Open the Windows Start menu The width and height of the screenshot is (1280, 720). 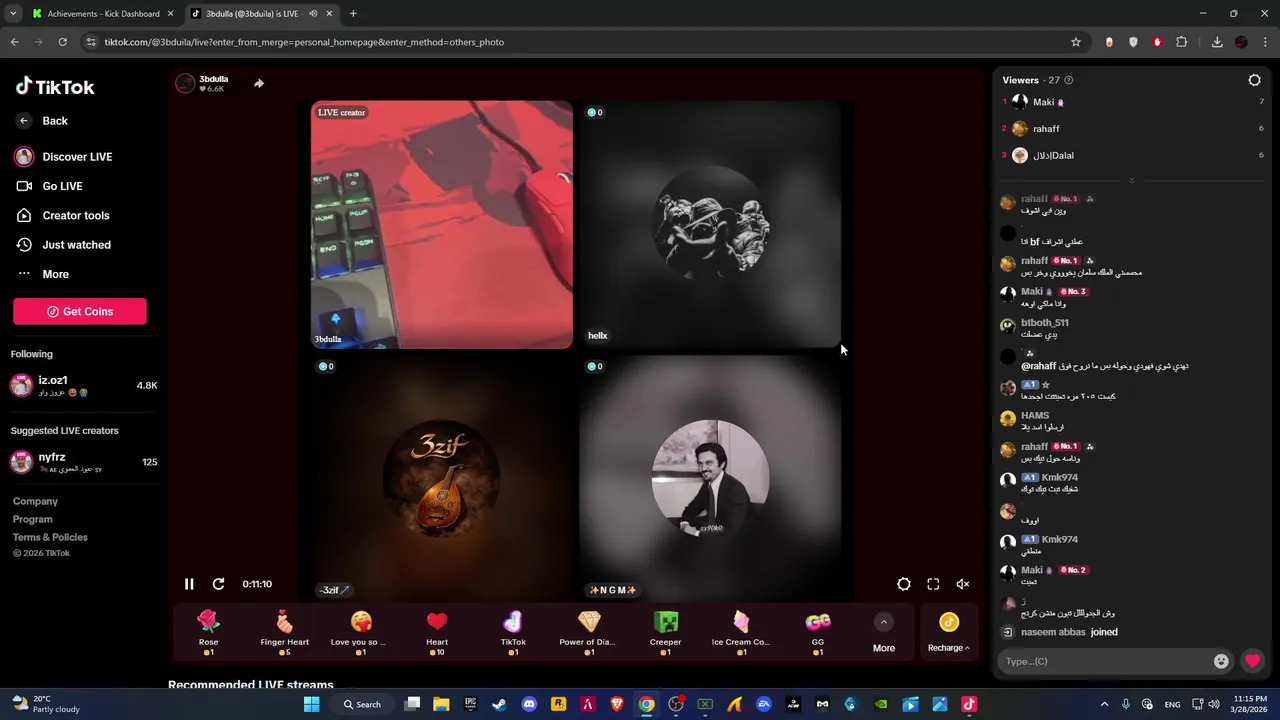(x=311, y=704)
